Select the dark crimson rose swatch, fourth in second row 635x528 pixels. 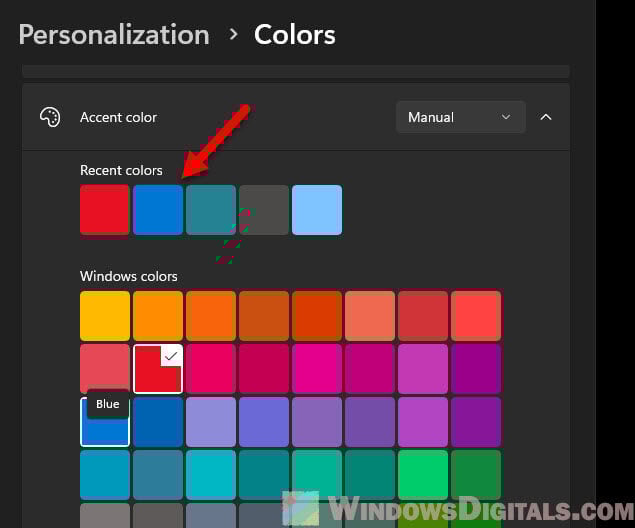[x=264, y=369]
